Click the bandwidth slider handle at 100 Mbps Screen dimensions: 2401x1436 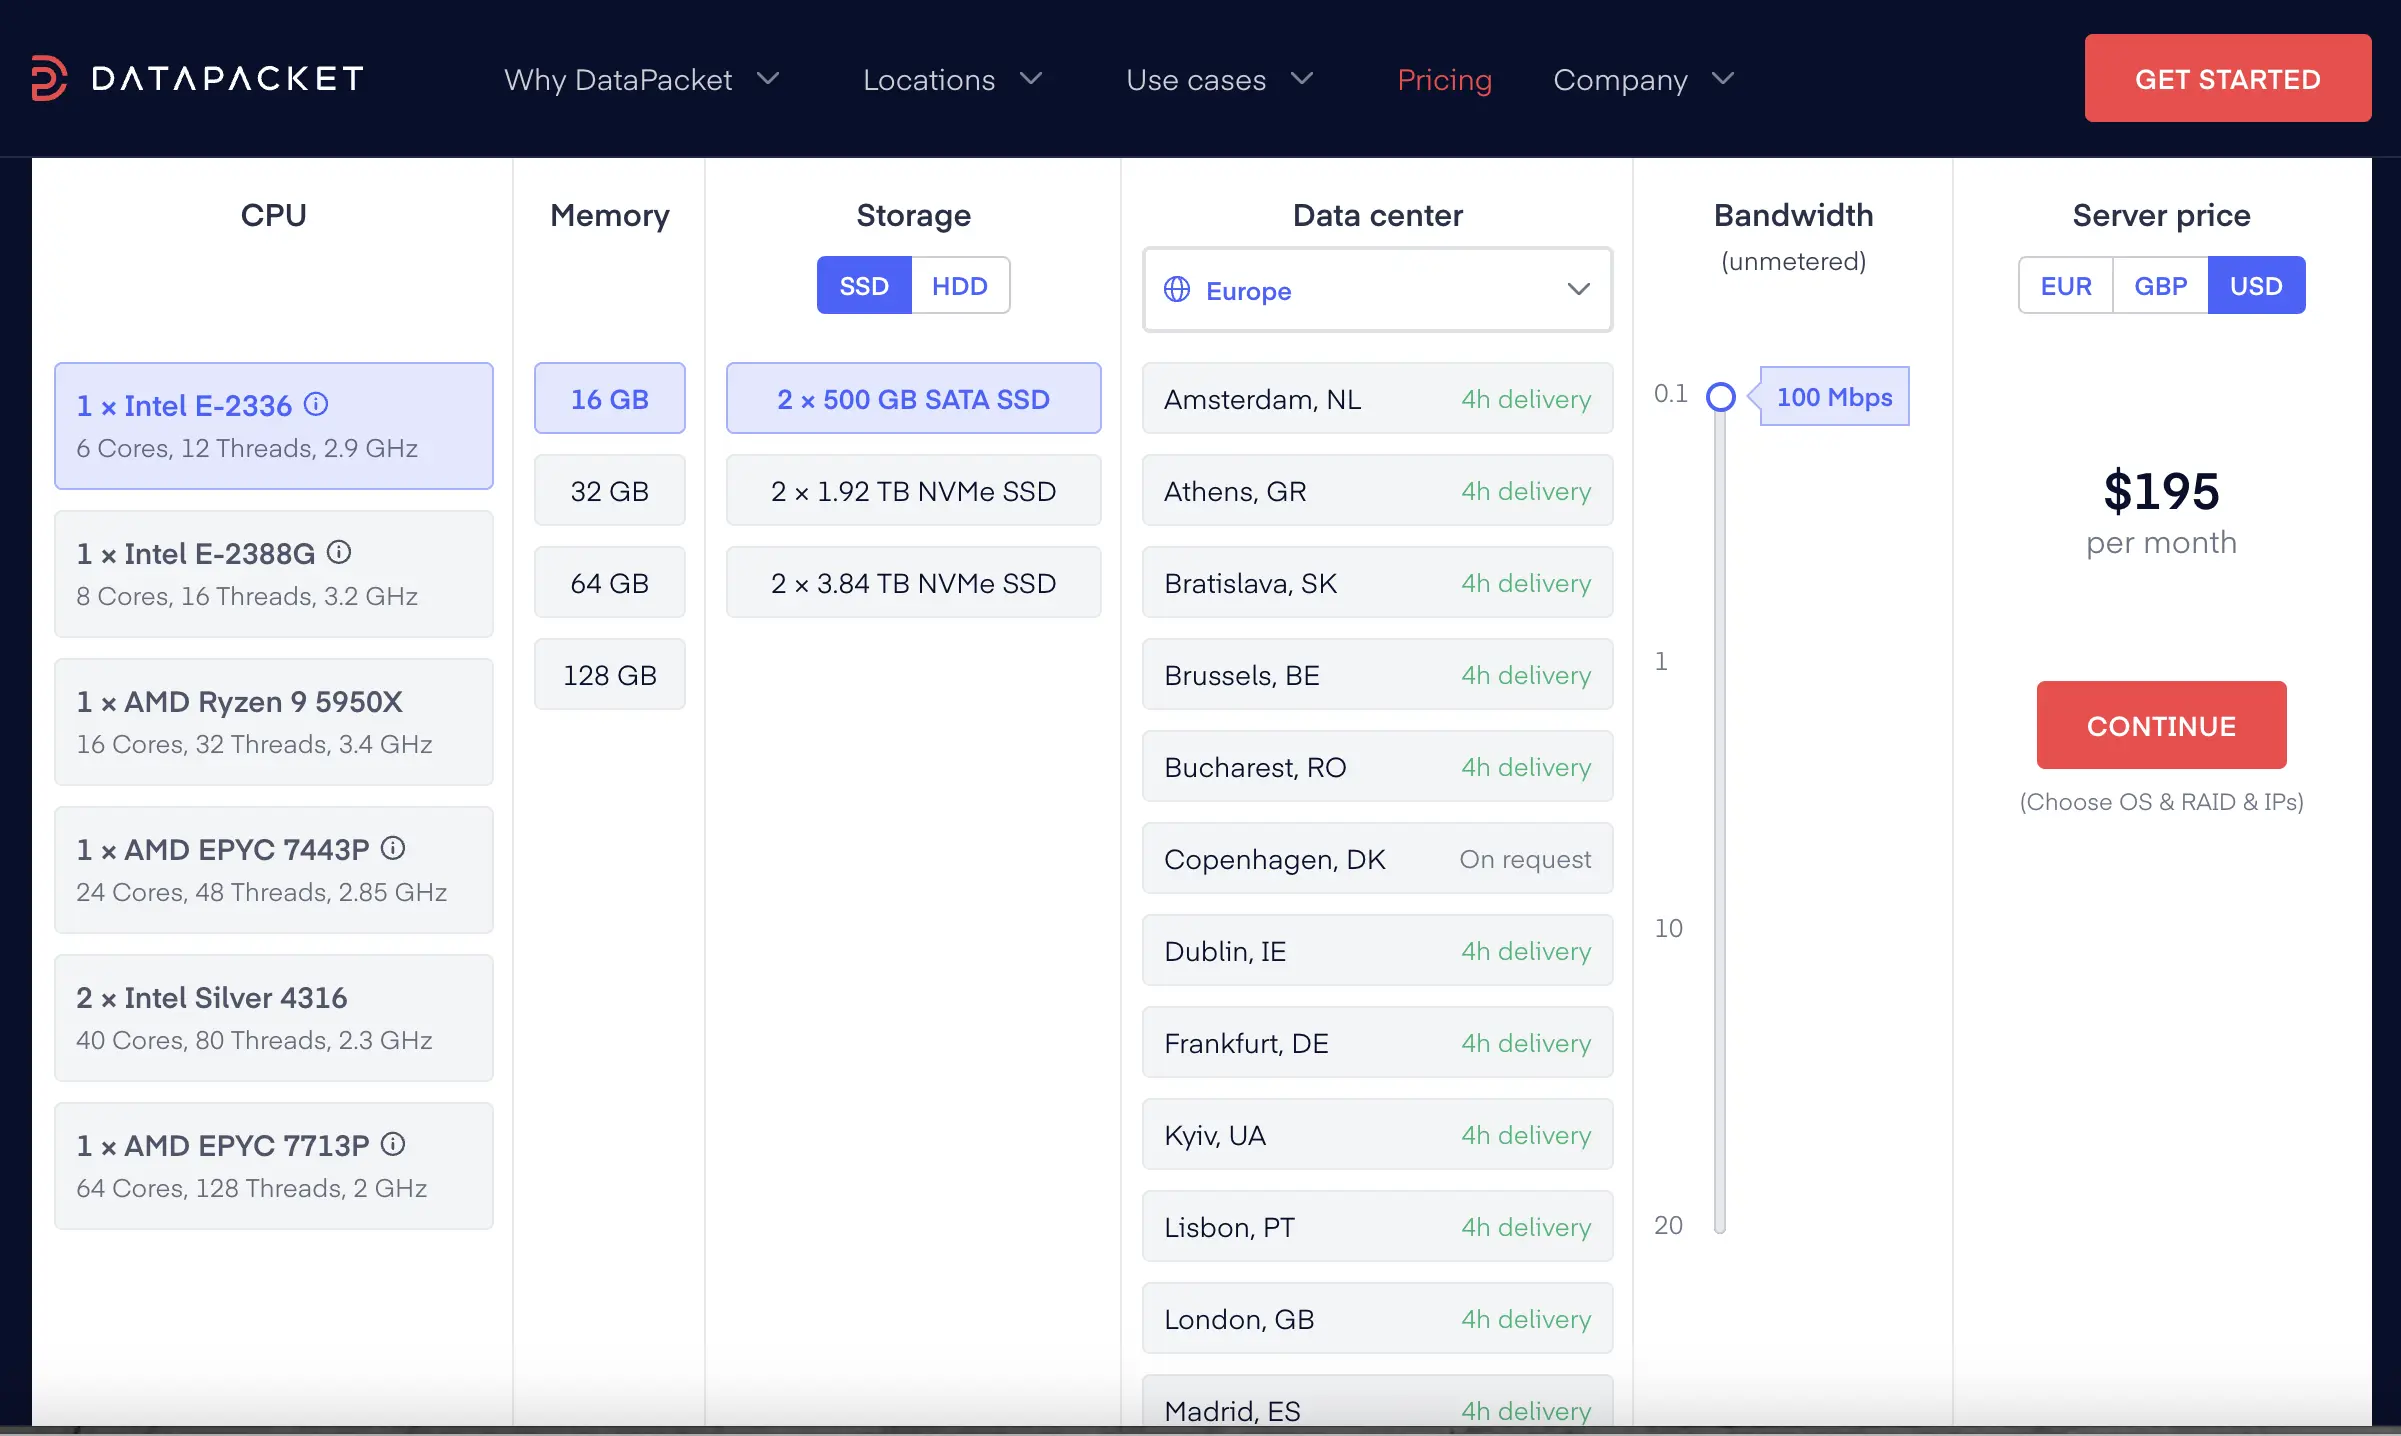click(1720, 397)
